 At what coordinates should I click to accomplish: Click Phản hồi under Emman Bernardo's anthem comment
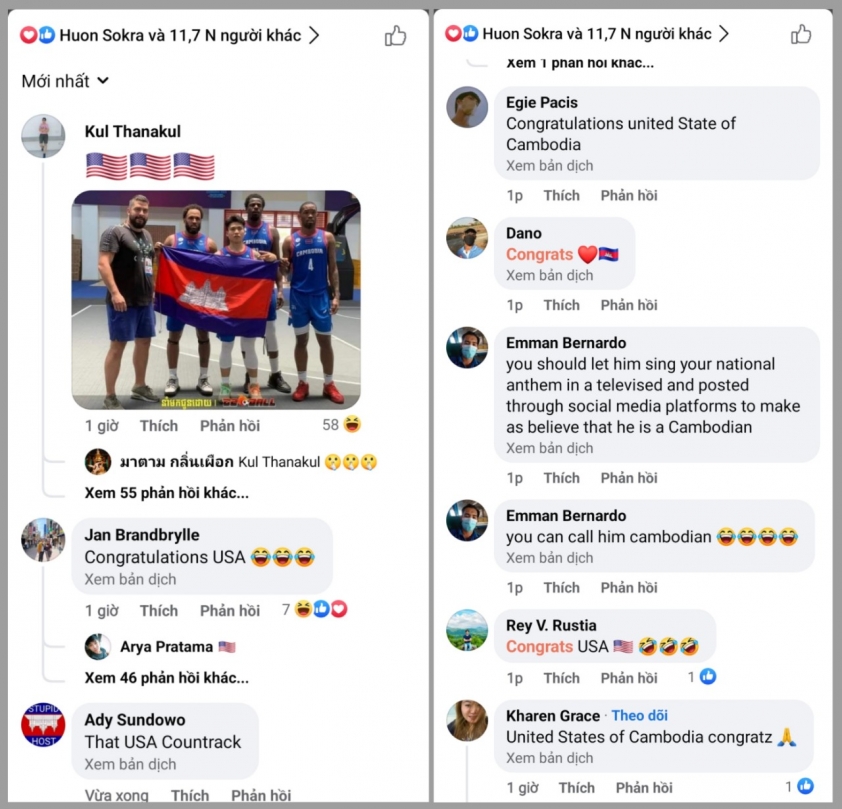point(629,478)
